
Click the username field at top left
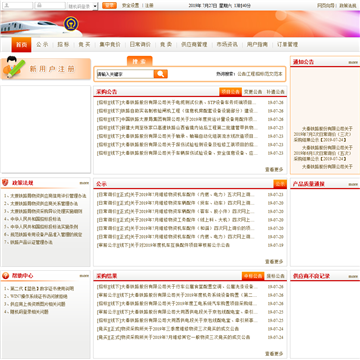click(18, 6)
